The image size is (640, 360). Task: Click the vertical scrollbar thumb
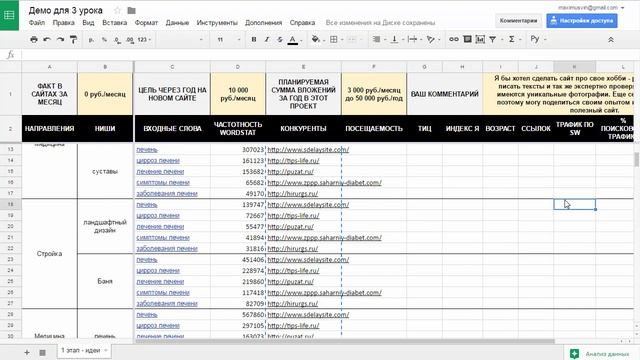pyautogui.click(x=636, y=159)
